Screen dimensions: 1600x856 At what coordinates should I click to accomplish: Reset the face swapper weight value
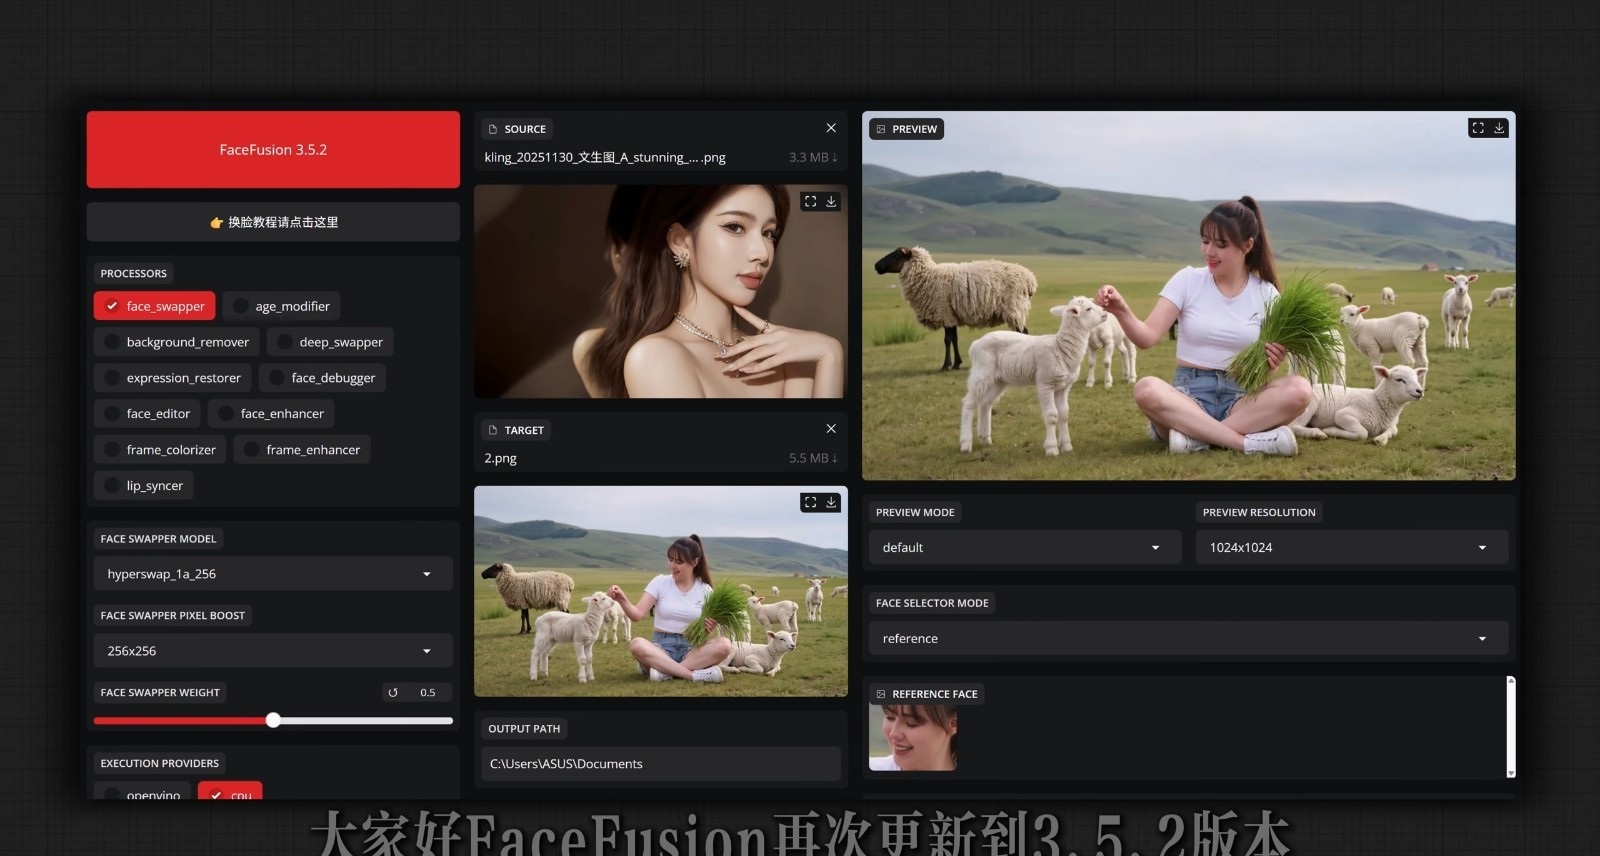coord(393,692)
